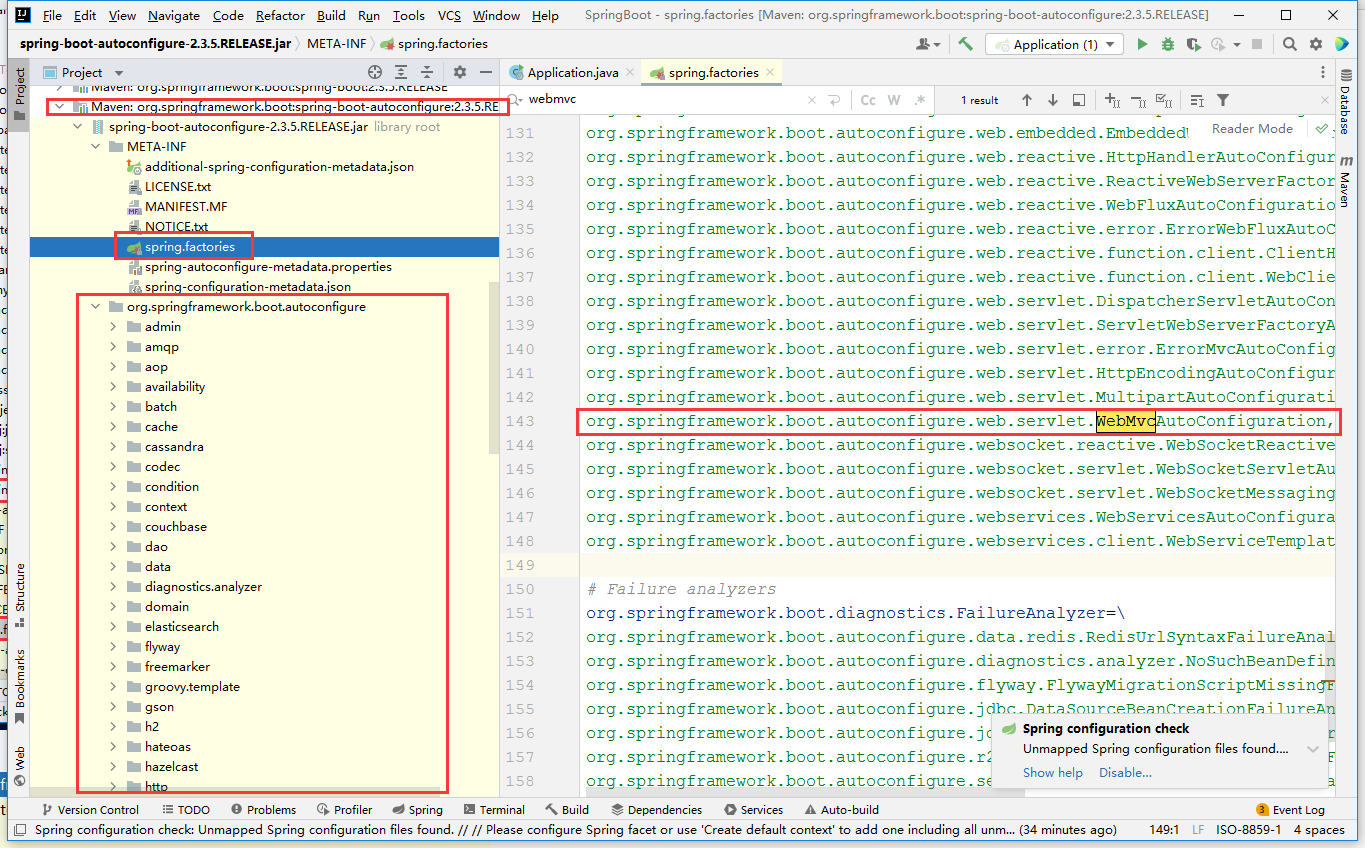Open the Dependencies tool window
The height and width of the screenshot is (848, 1365).
(656, 810)
